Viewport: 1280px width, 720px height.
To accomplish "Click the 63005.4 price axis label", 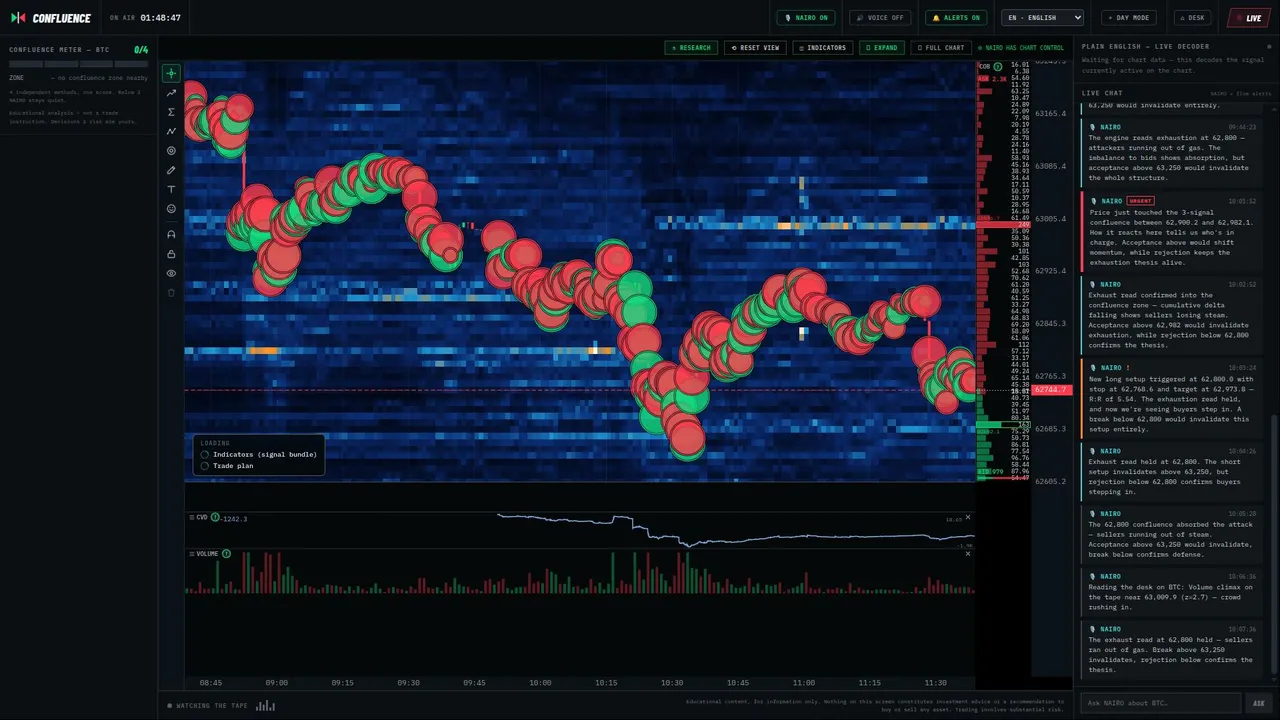I will pos(1050,219).
